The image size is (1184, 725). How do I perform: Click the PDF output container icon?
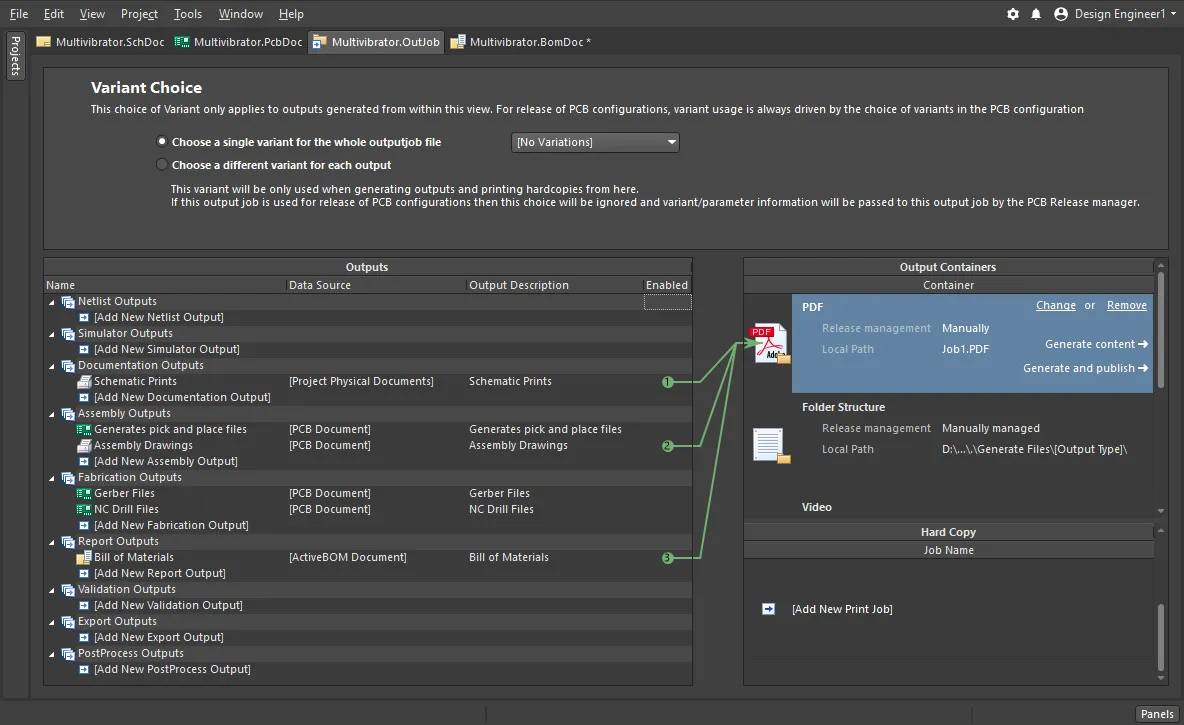tap(769, 344)
